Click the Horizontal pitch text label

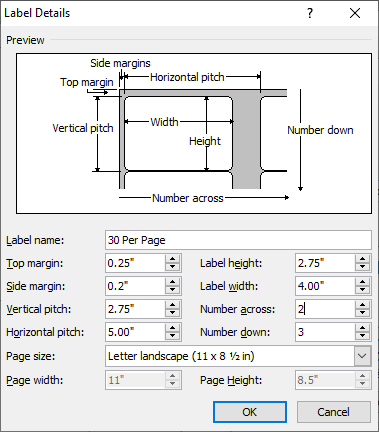click(45, 332)
